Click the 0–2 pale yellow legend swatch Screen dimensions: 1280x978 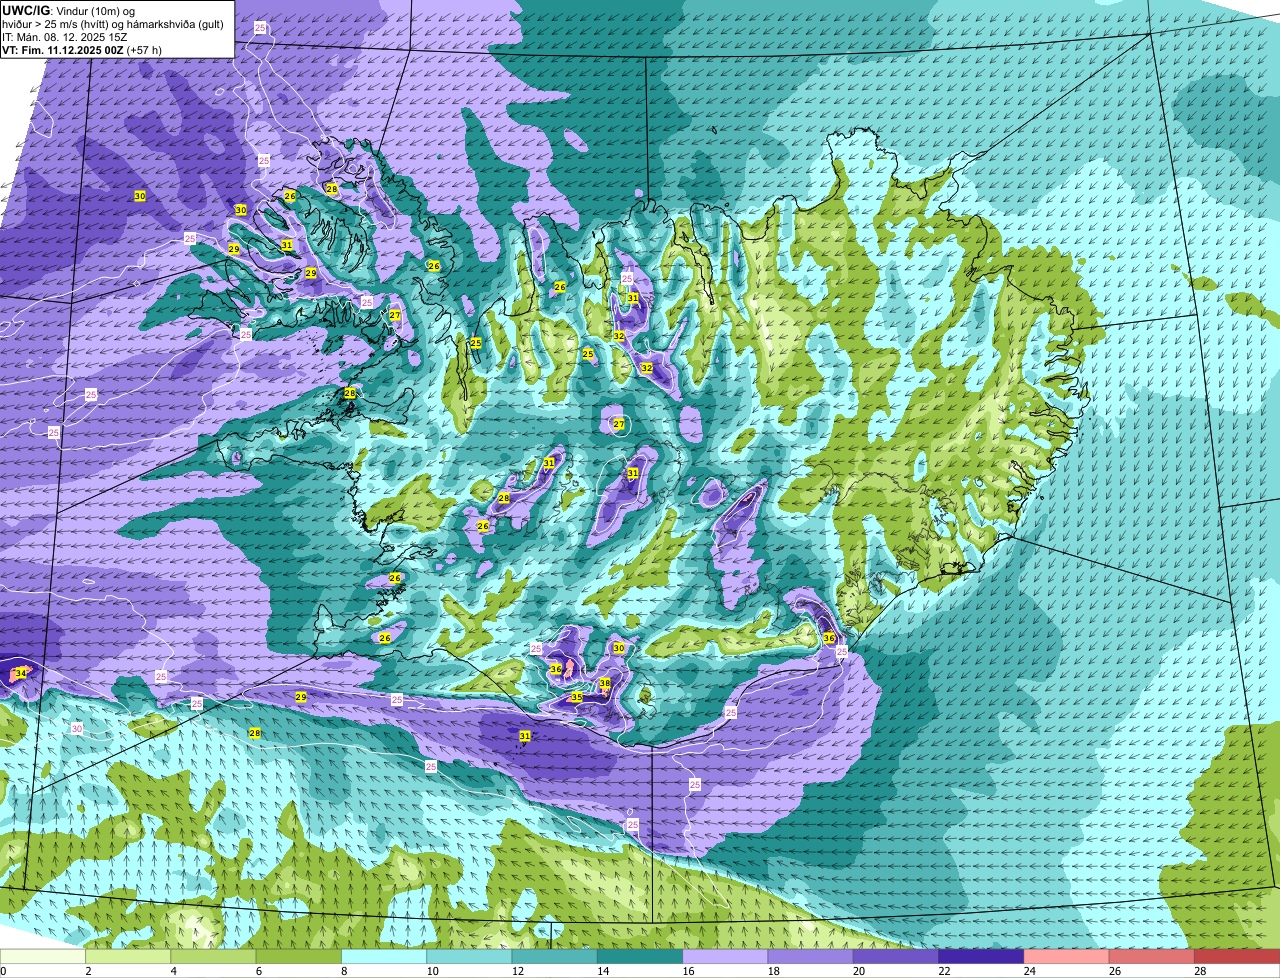44,956
